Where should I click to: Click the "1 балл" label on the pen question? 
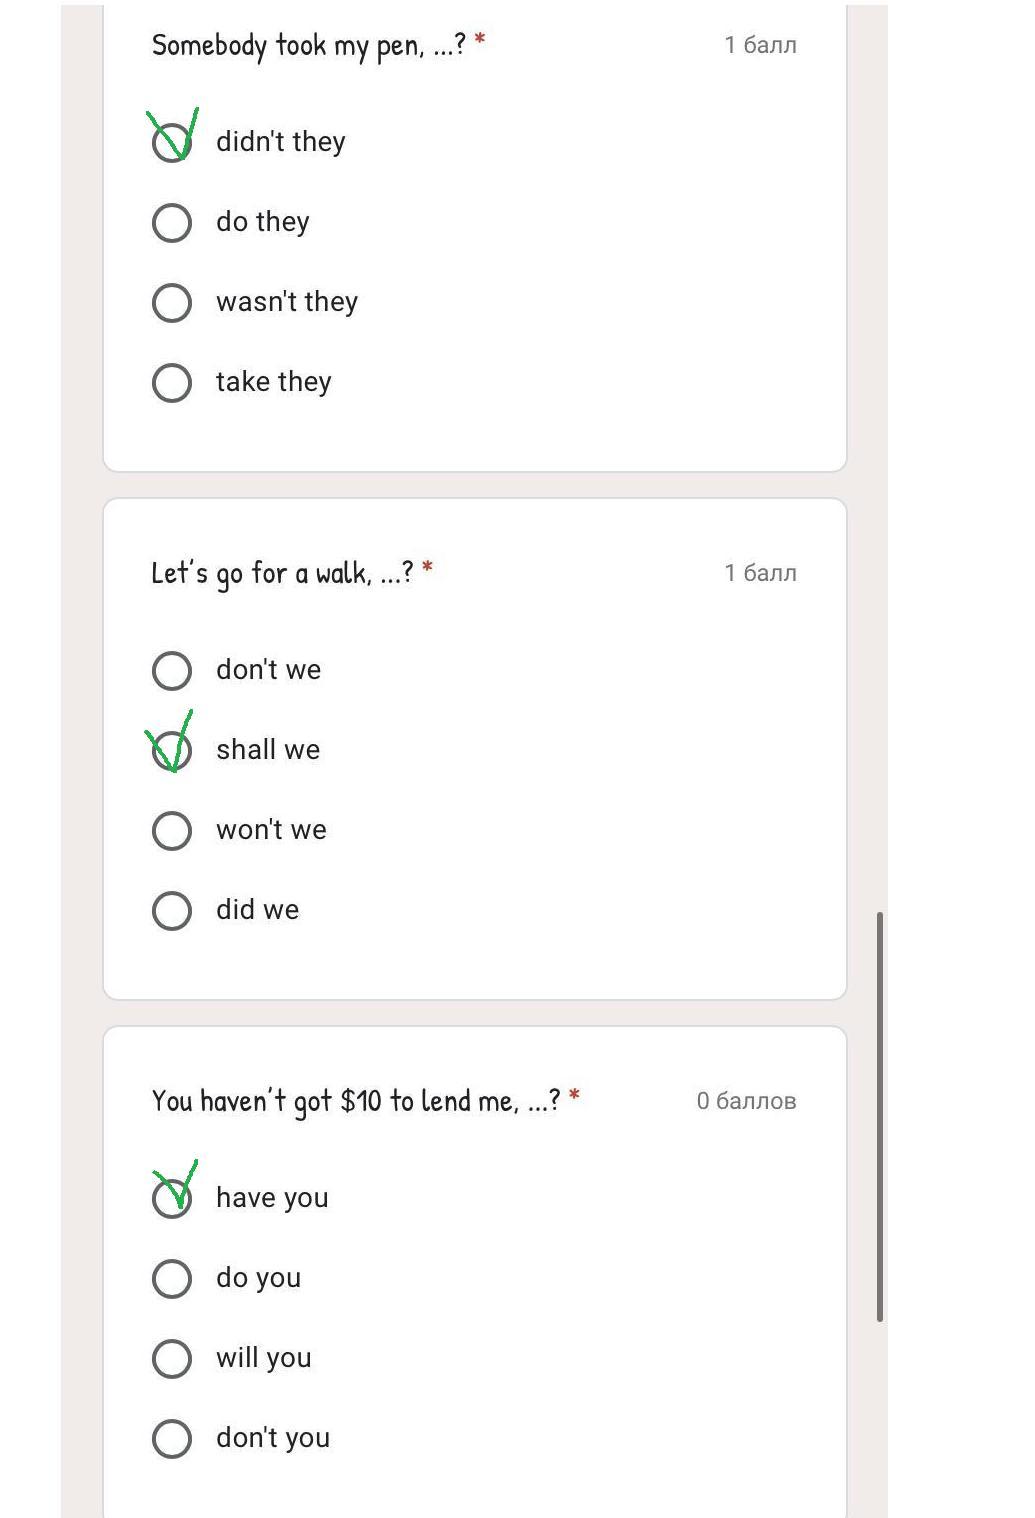[x=760, y=45]
